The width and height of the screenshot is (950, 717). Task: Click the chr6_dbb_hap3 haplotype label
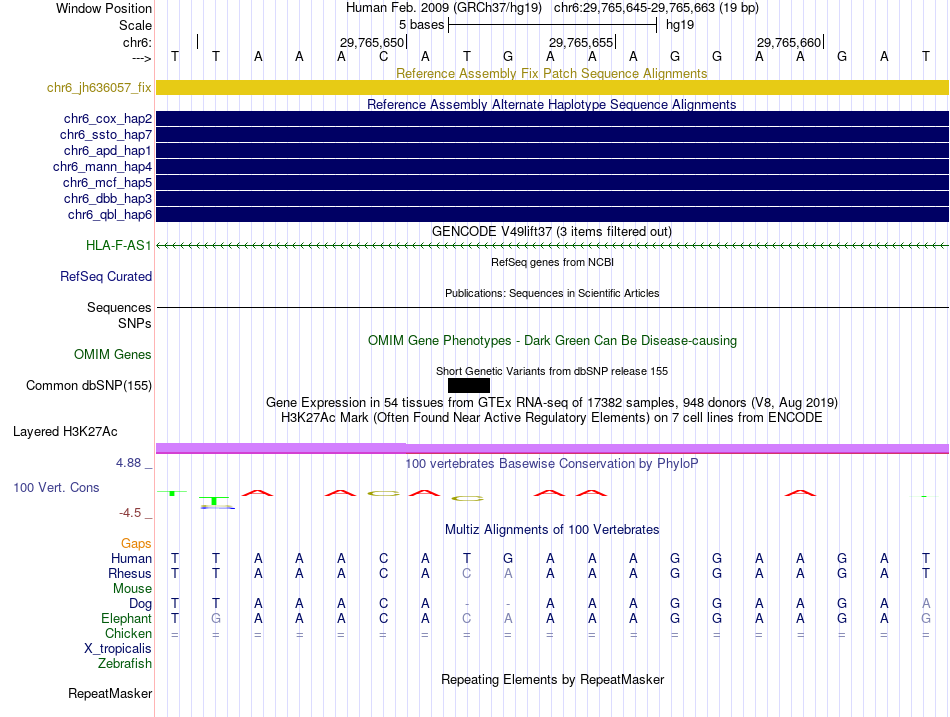108,198
